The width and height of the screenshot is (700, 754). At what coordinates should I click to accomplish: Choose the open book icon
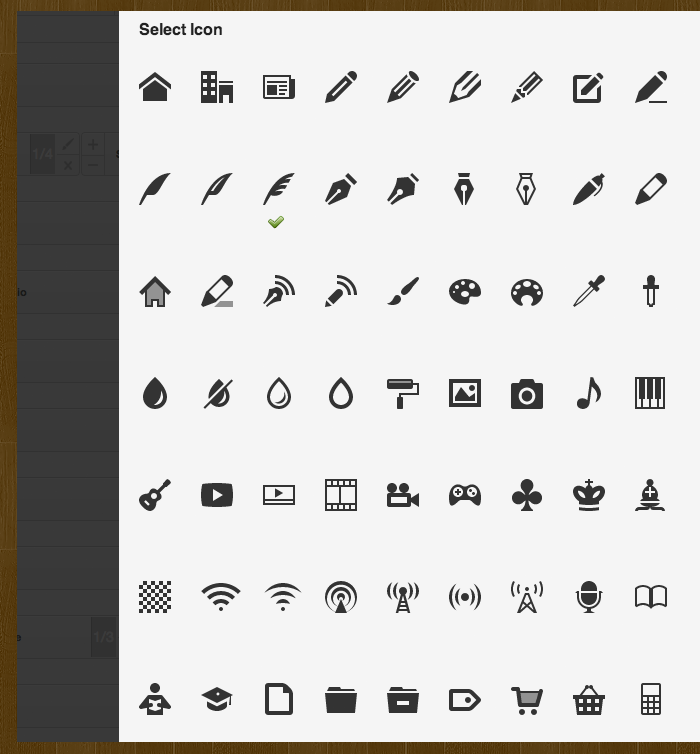point(650,597)
